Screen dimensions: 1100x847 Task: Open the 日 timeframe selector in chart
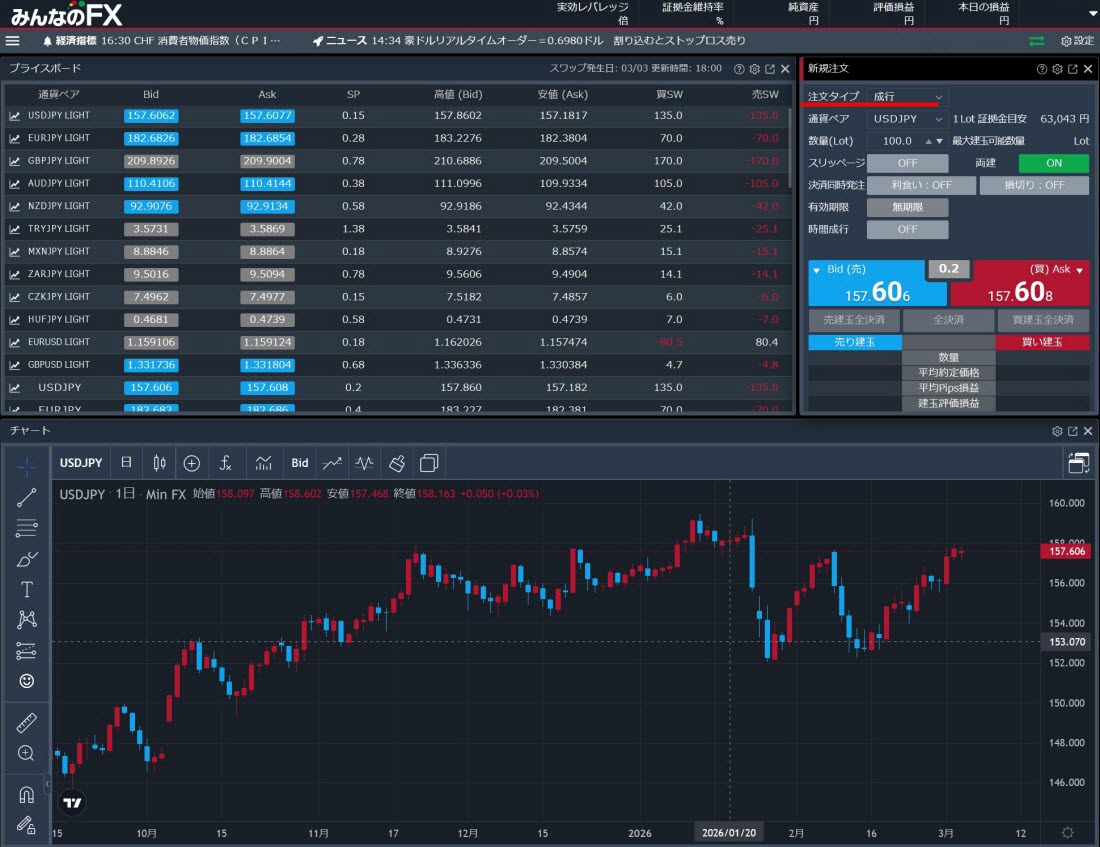click(x=126, y=463)
